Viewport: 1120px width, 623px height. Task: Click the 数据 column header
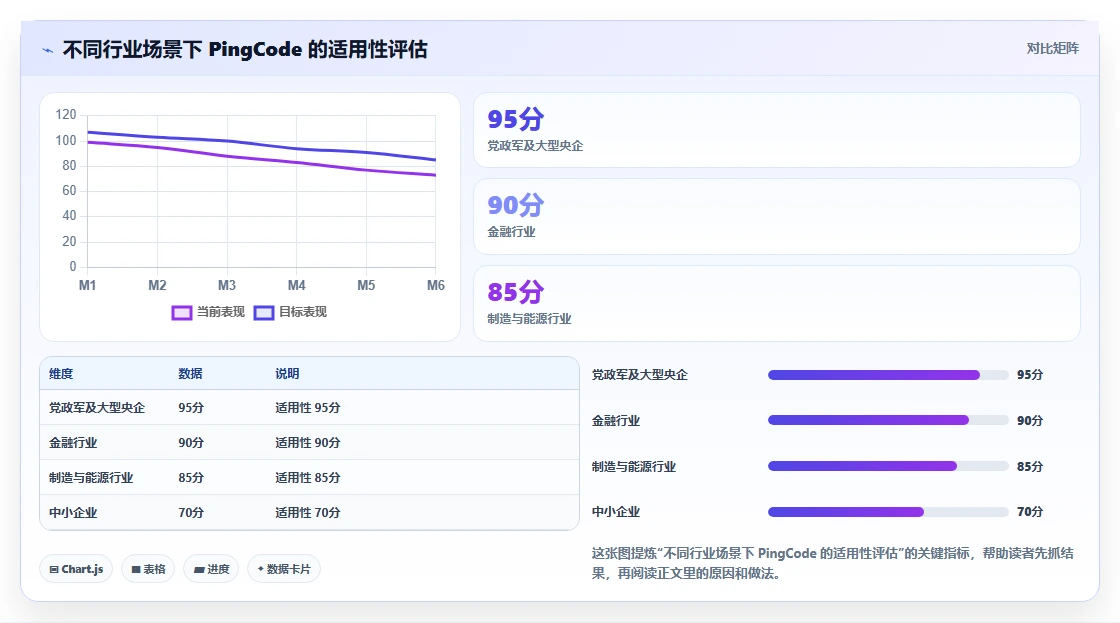tap(190, 374)
